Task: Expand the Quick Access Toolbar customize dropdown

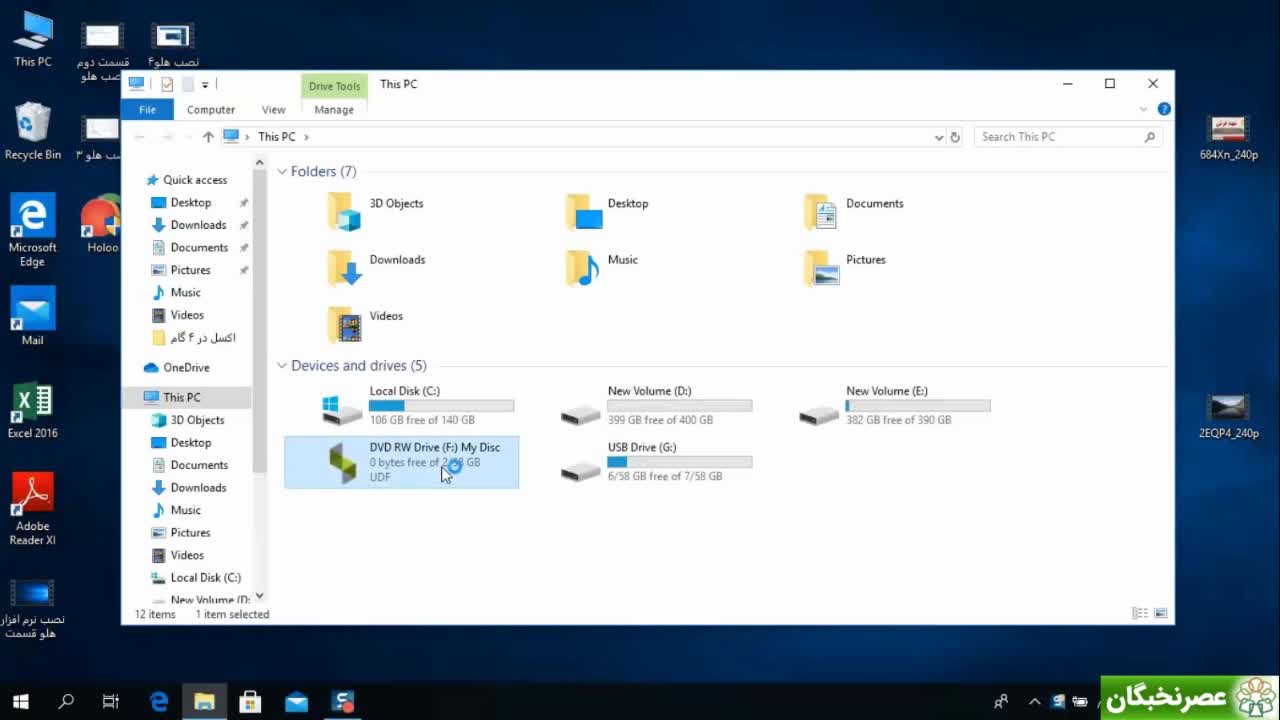Action: (205, 85)
